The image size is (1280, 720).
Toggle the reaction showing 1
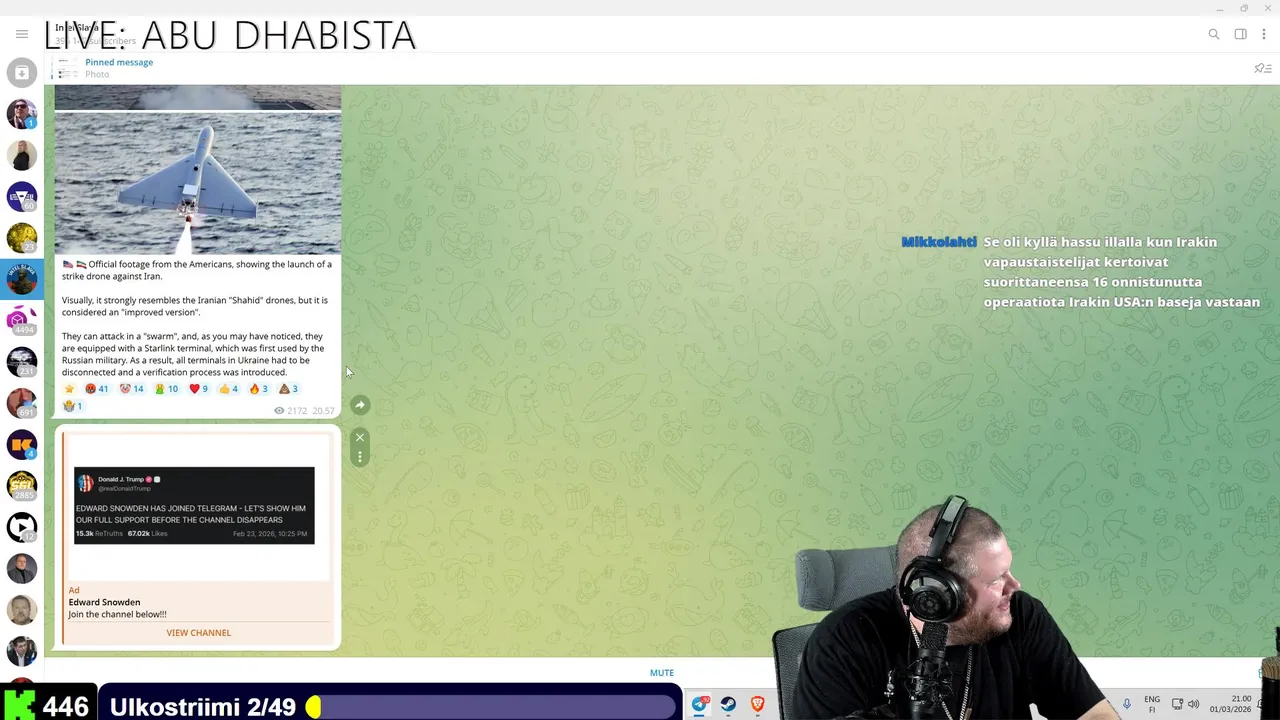click(72, 406)
